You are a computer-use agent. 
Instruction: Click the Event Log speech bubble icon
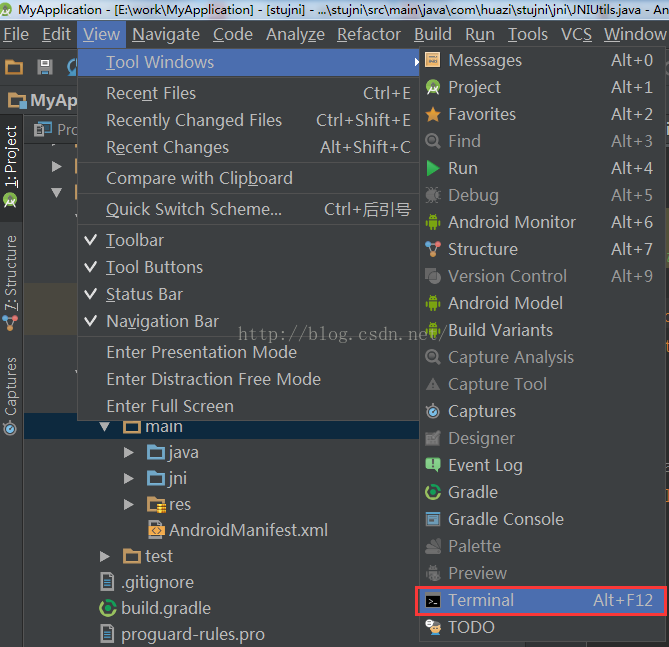click(x=433, y=465)
